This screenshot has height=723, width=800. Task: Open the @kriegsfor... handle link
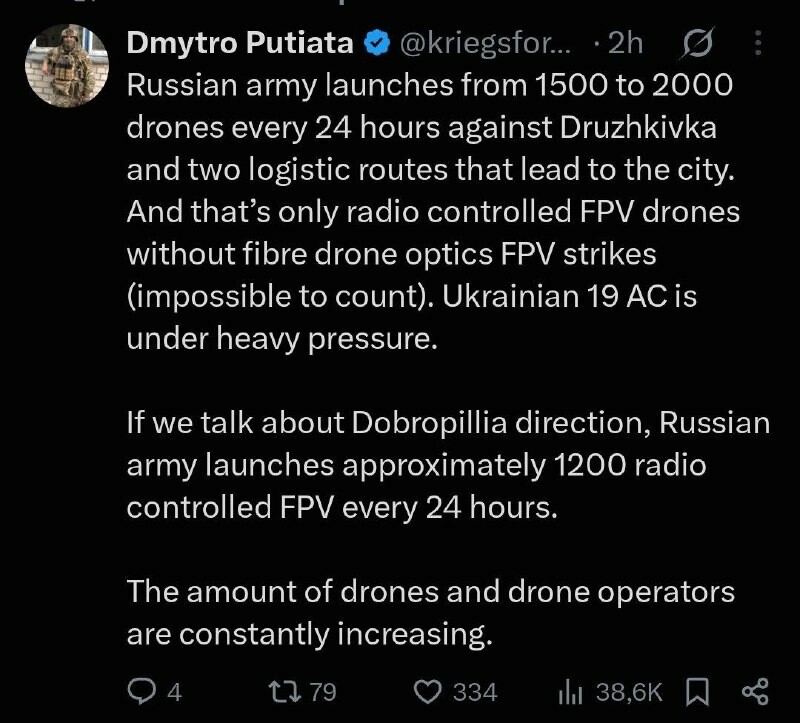[486, 43]
